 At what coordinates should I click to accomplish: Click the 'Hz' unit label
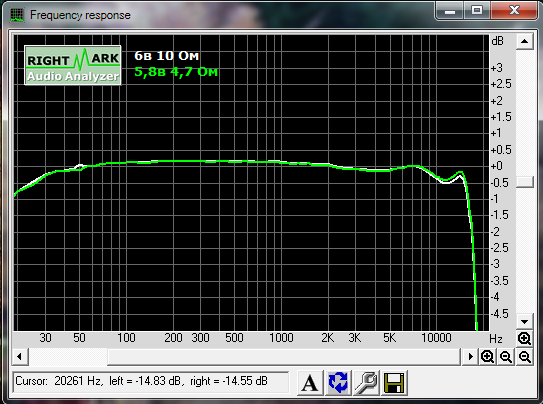click(496, 339)
